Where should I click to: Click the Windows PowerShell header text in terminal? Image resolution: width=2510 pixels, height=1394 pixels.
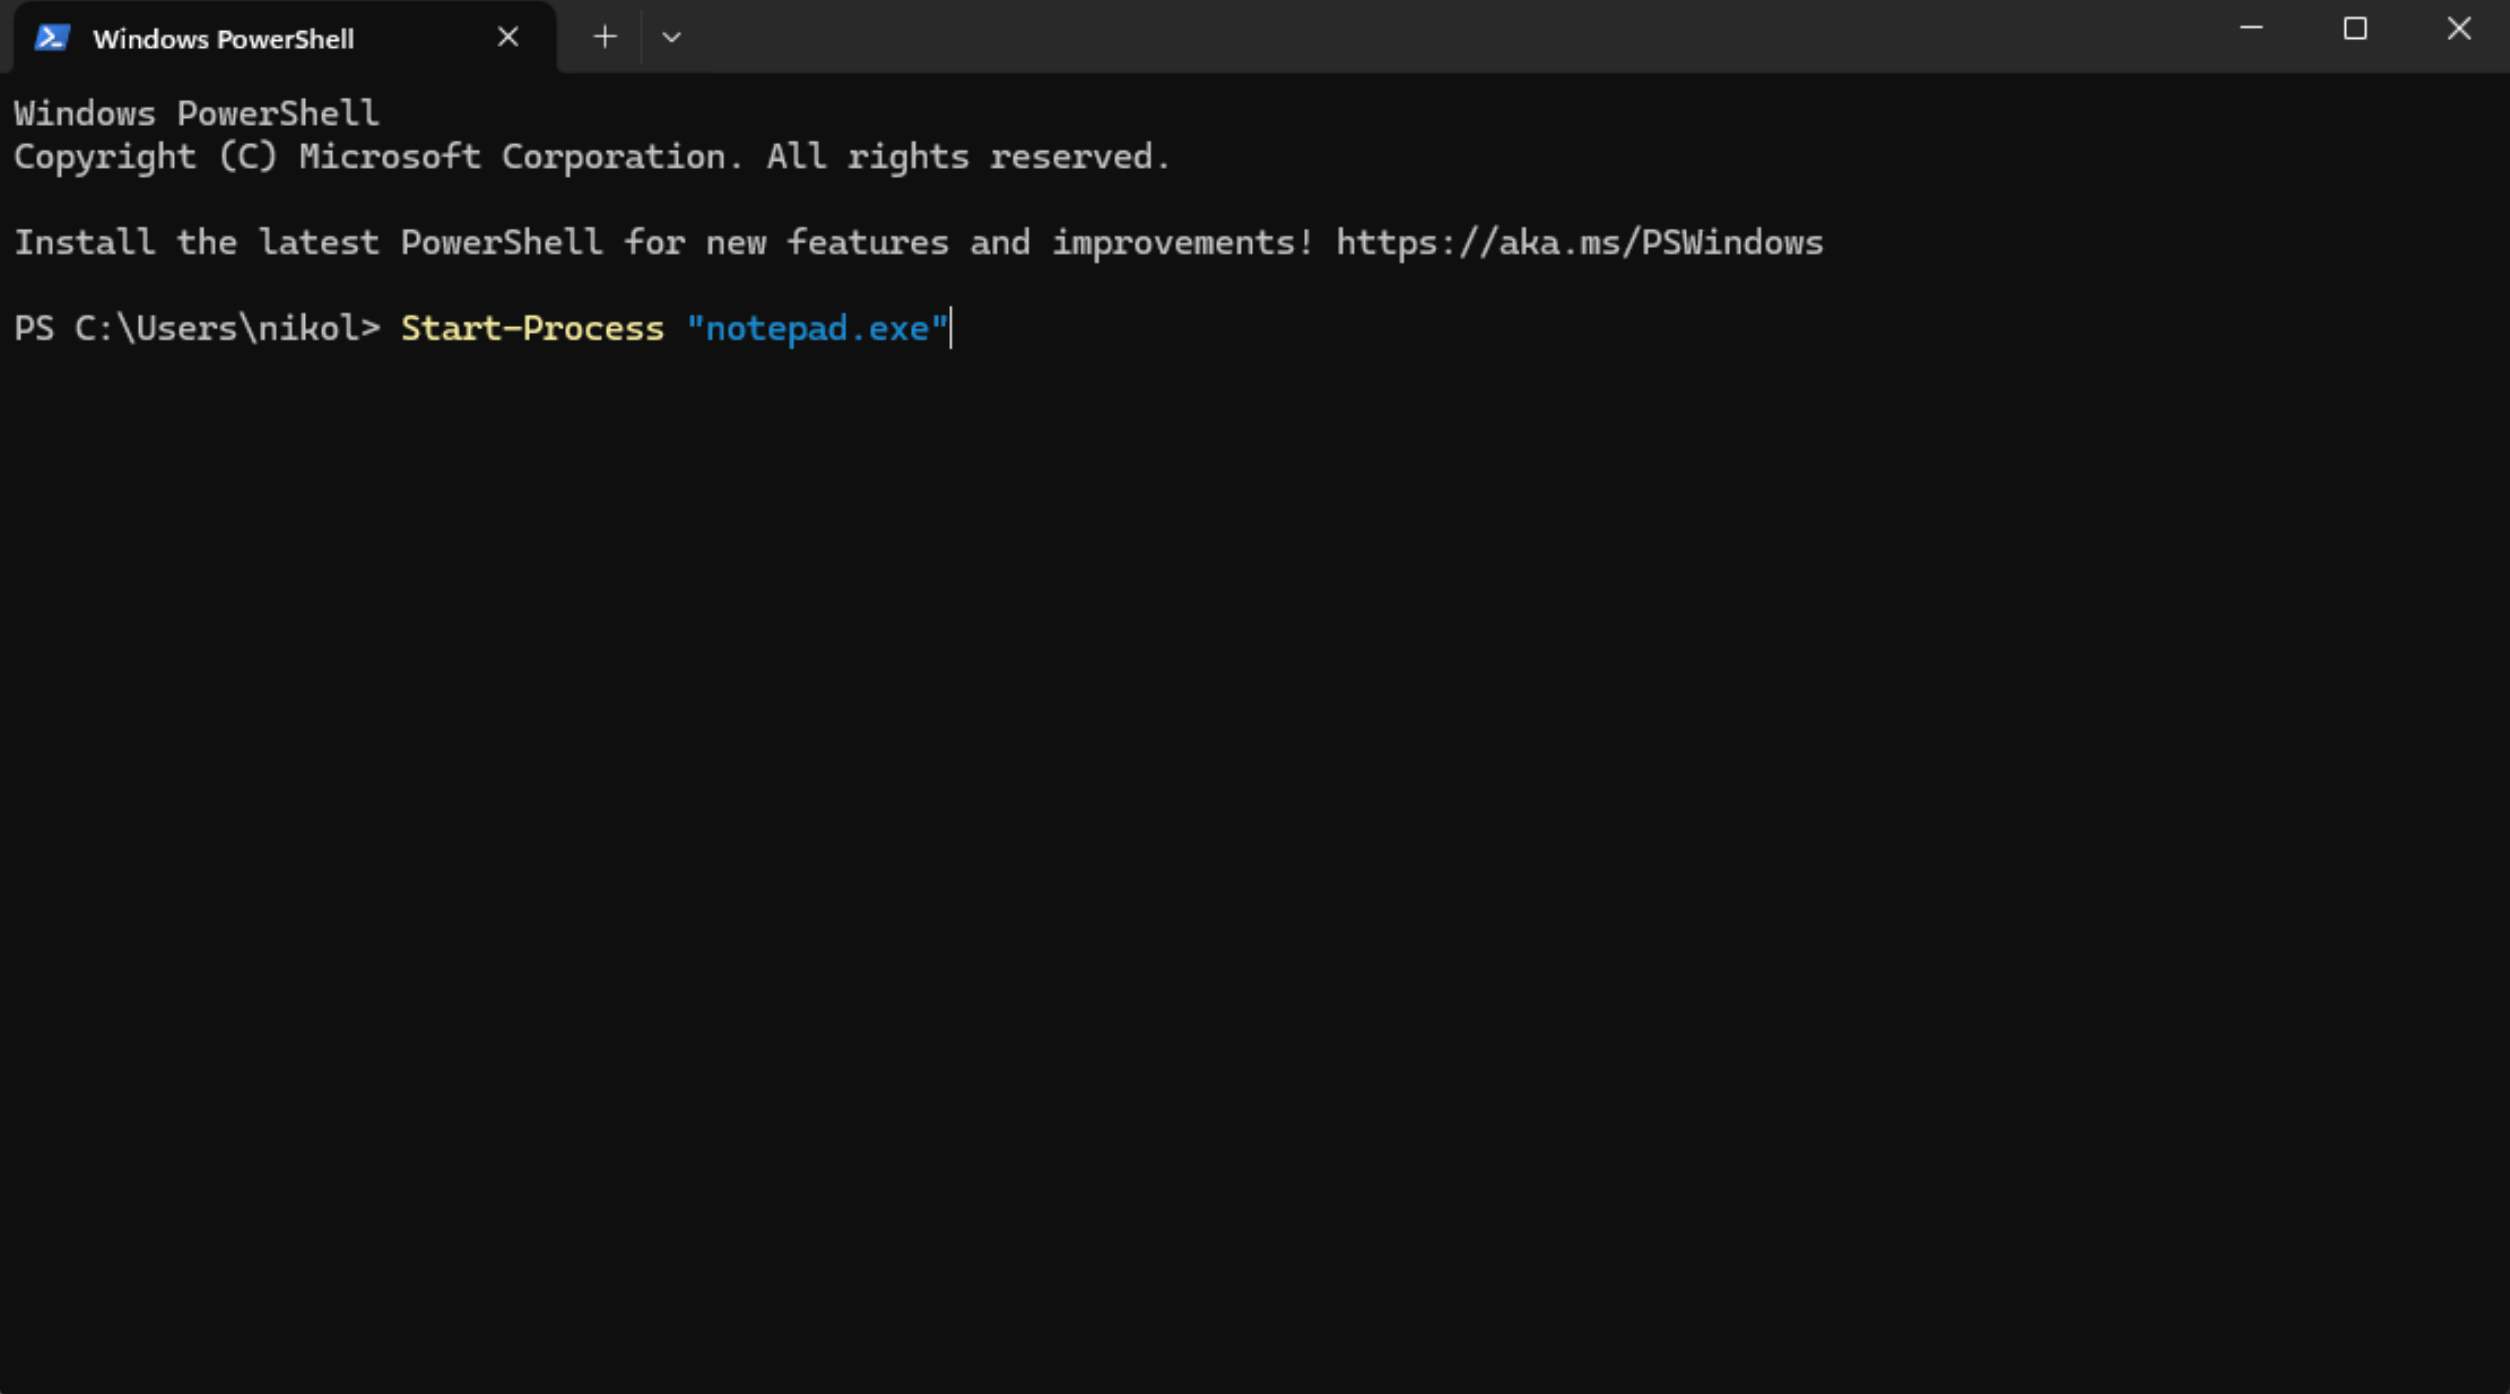(x=197, y=114)
